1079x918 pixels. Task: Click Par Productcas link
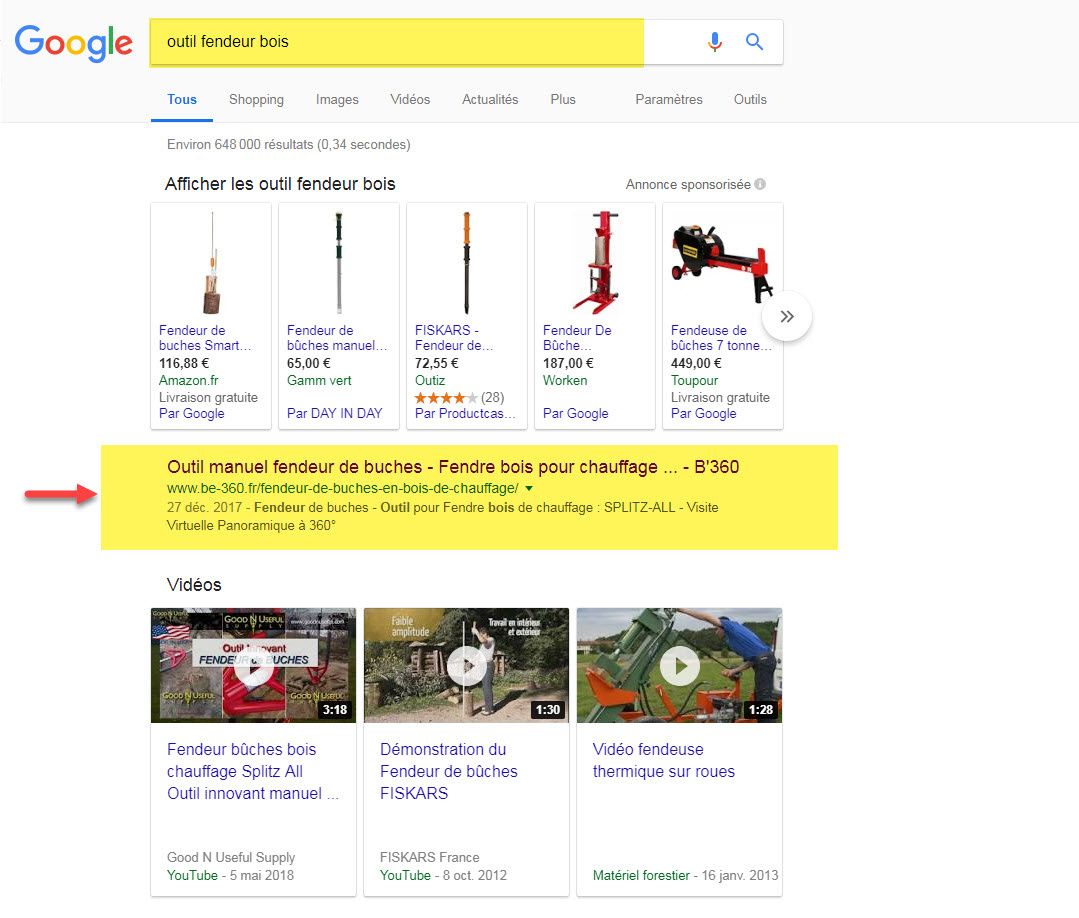point(464,414)
